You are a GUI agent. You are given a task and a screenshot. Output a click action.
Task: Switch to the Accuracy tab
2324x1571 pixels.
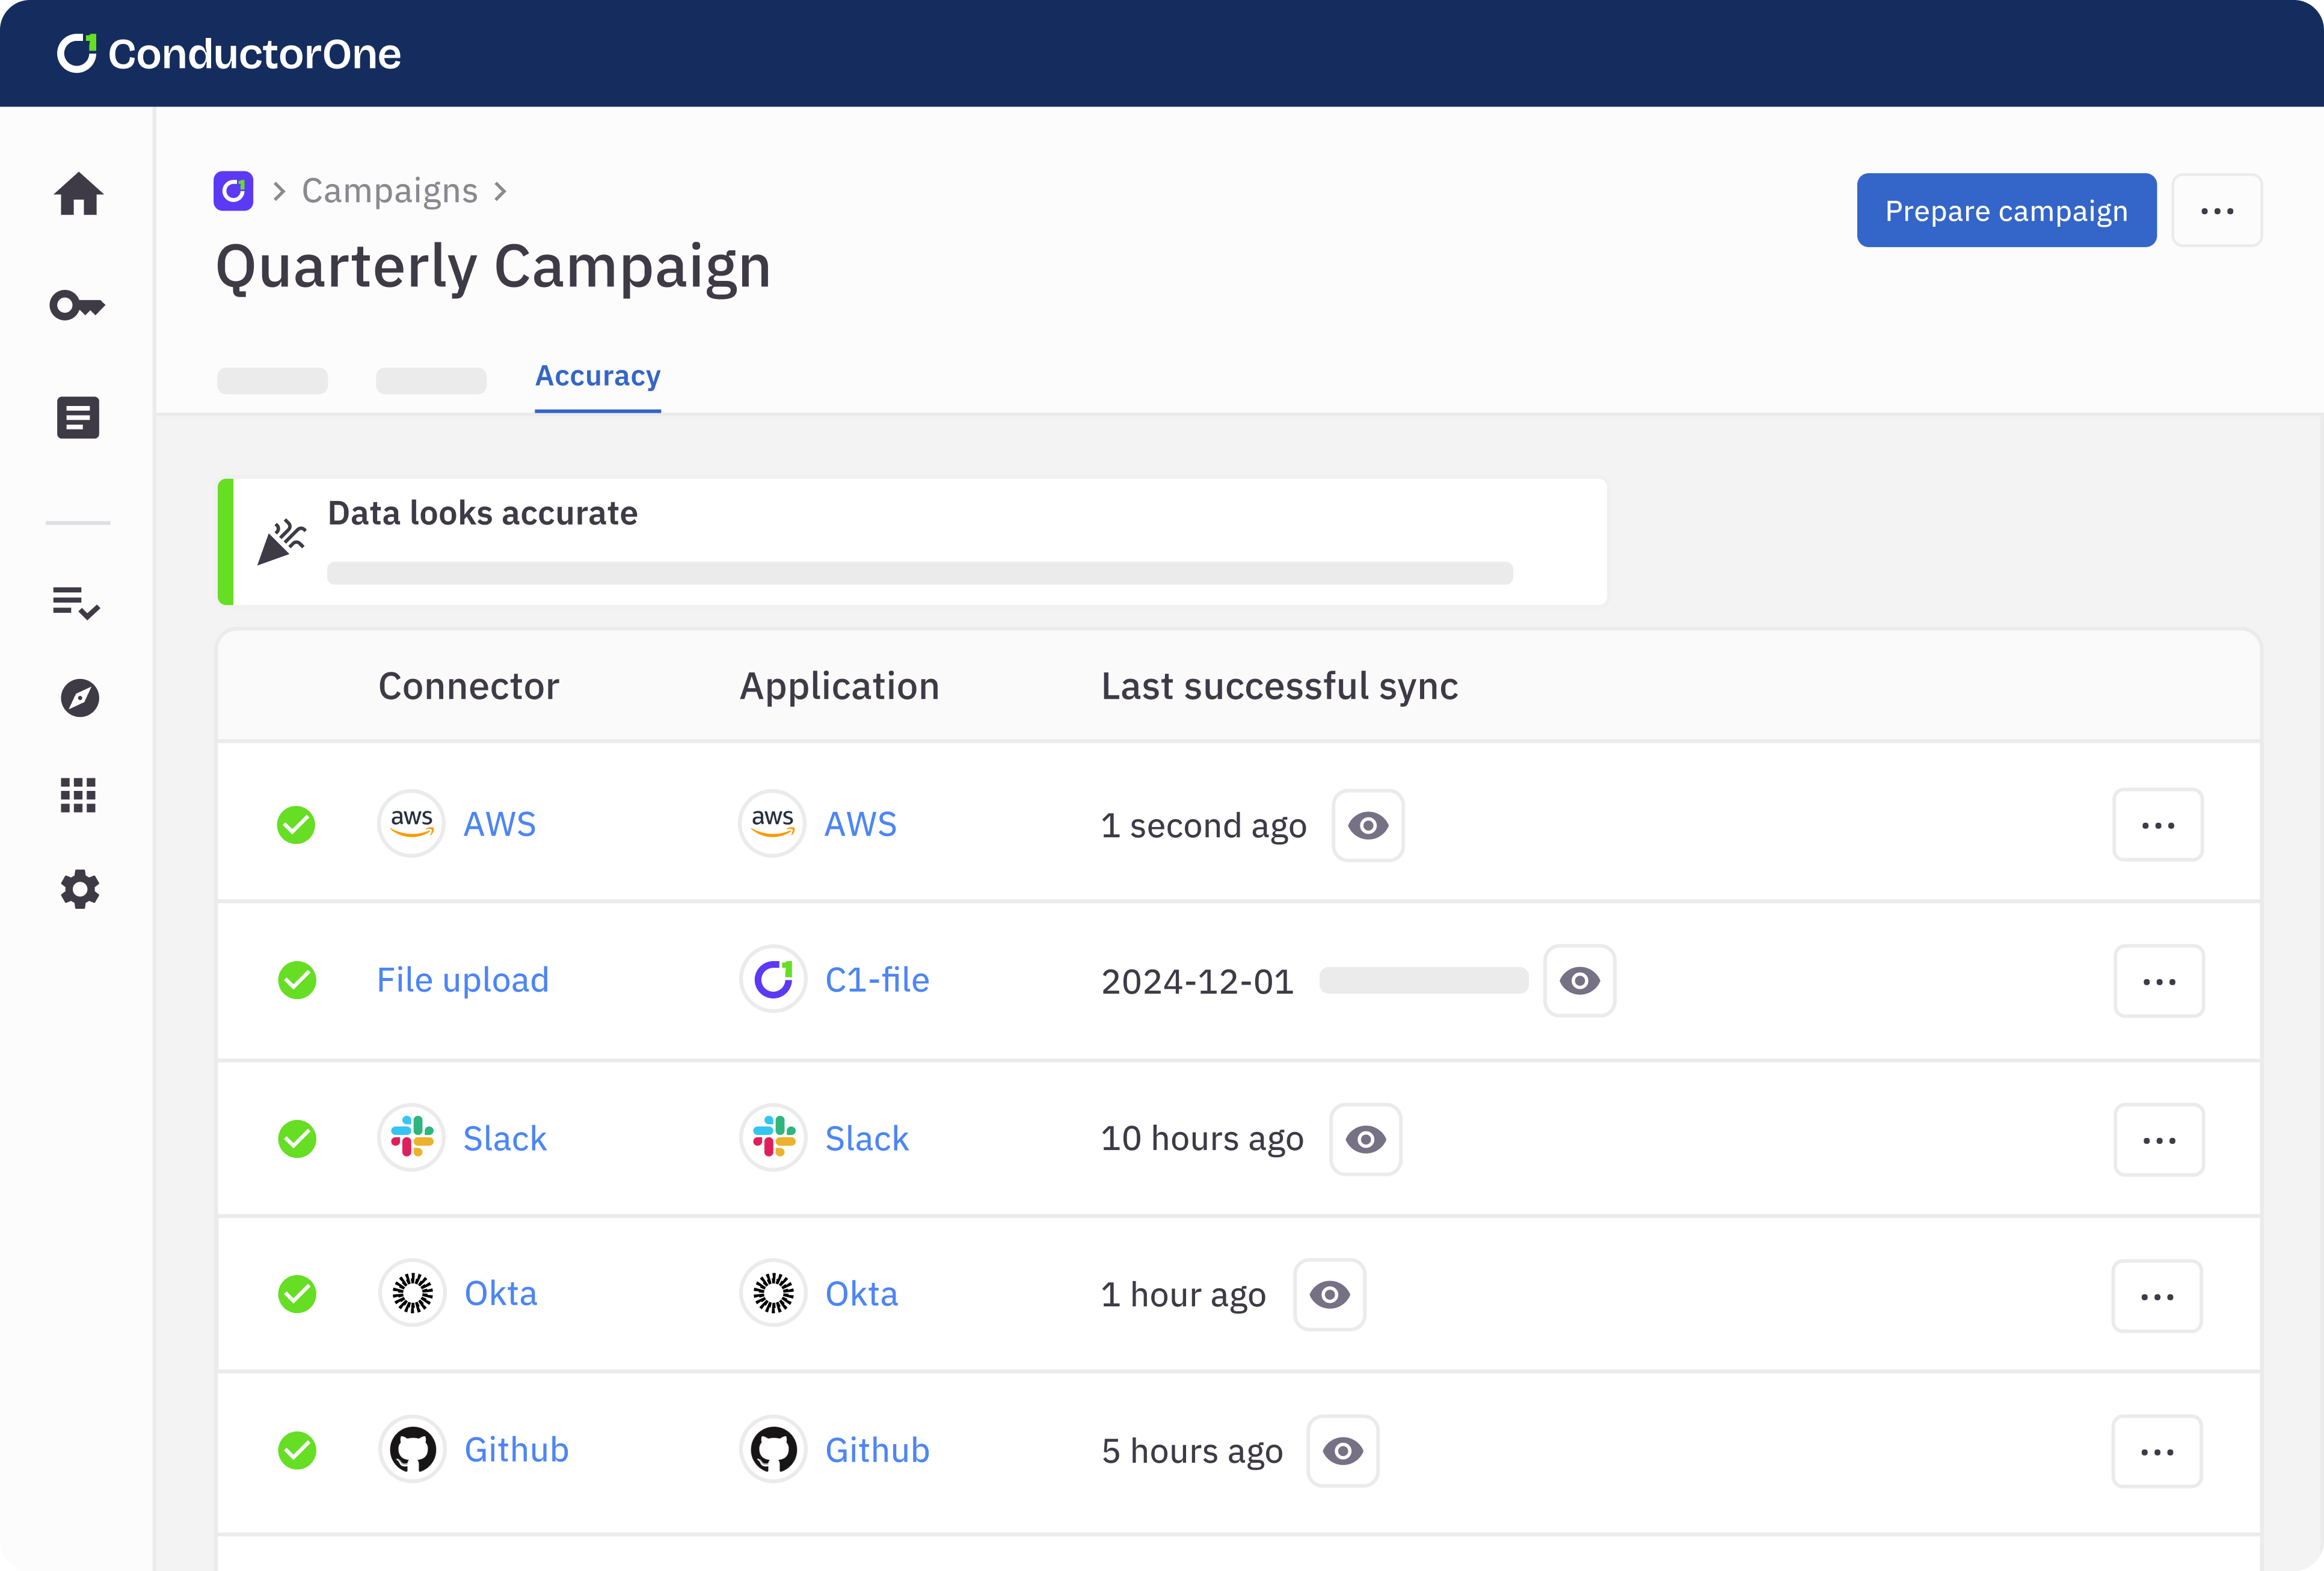(x=597, y=376)
